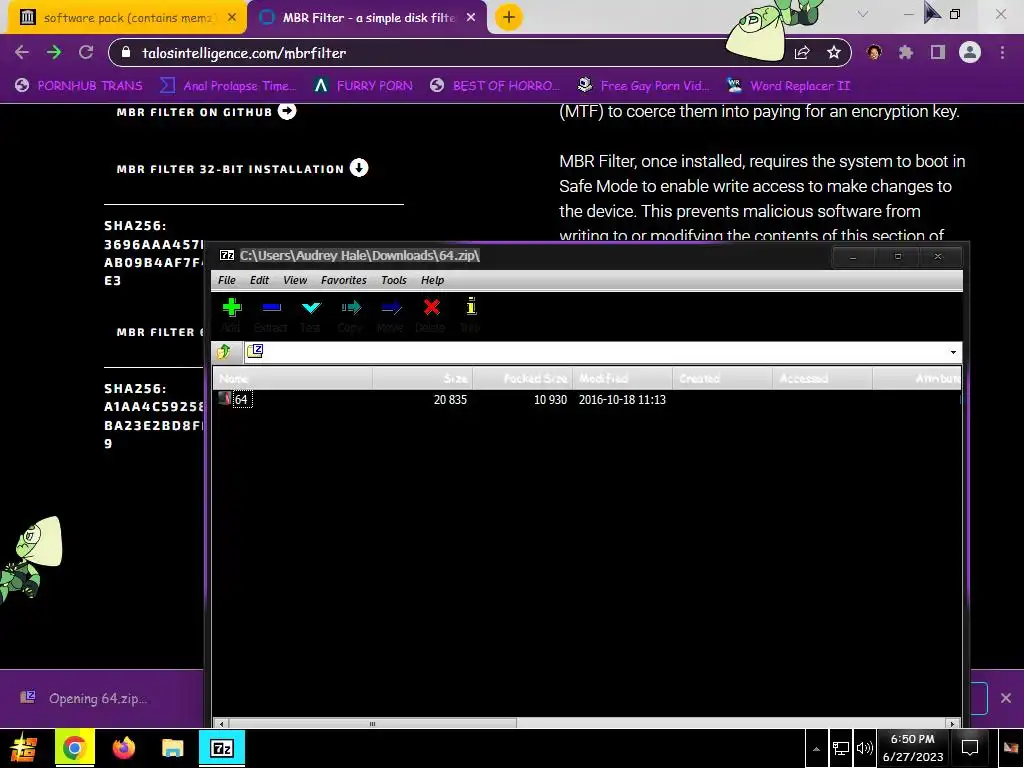Click the 7-Zip scroll right arrow

[953, 724]
